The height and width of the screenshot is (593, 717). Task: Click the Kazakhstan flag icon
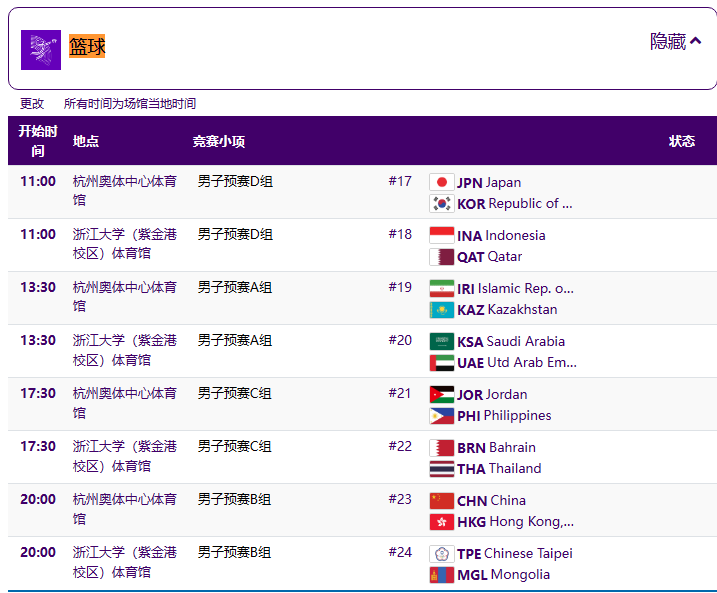pyautogui.click(x=441, y=309)
